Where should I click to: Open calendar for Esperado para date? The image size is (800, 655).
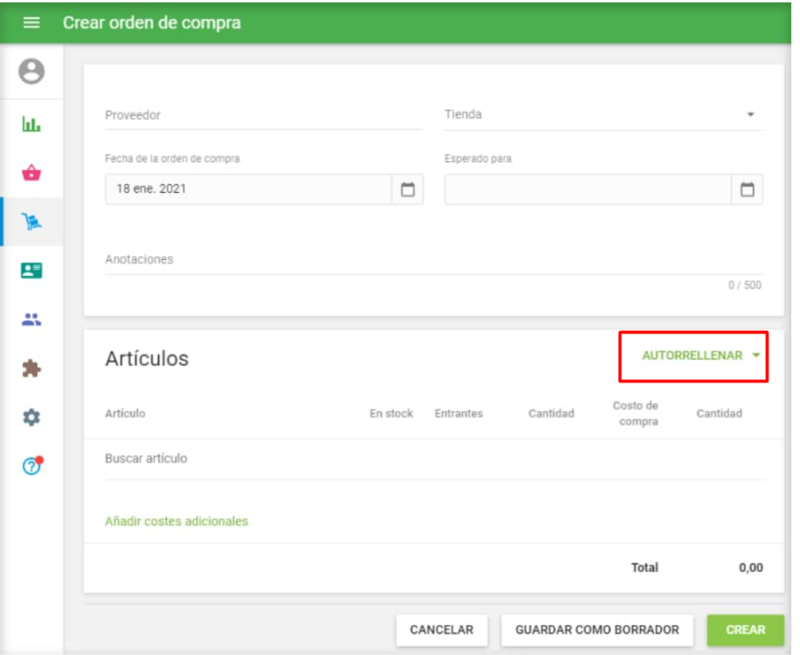click(x=747, y=189)
